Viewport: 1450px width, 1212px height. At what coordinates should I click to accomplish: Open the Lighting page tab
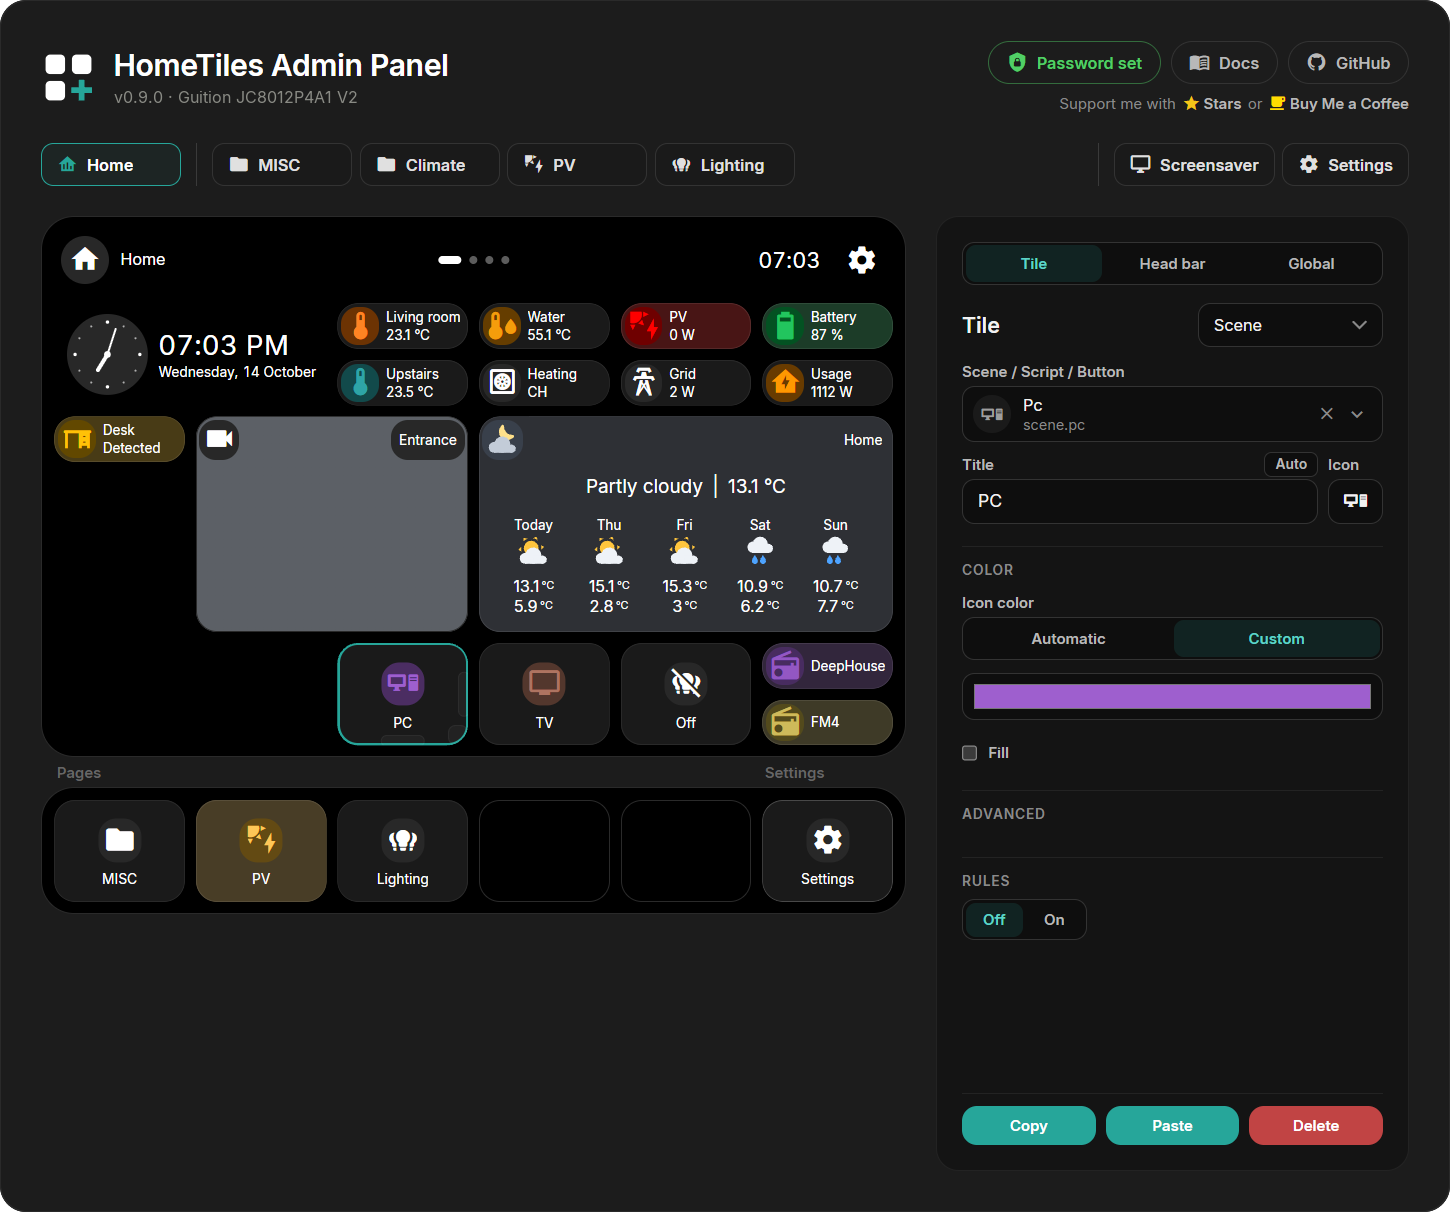(x=725, y=165)
